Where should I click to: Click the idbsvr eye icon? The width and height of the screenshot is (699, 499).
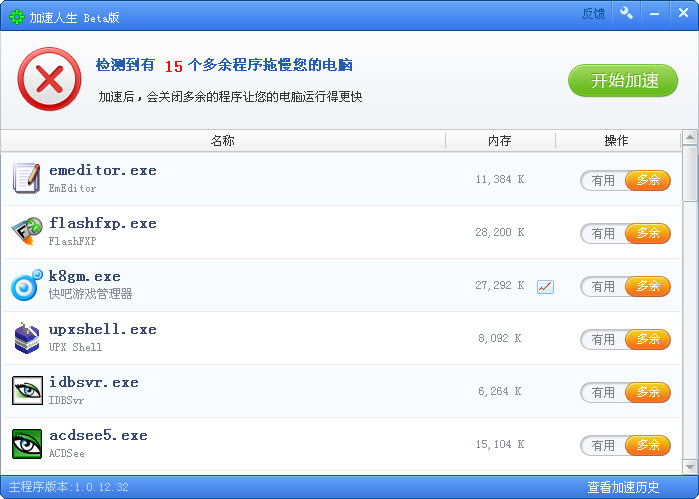(27, 391)
